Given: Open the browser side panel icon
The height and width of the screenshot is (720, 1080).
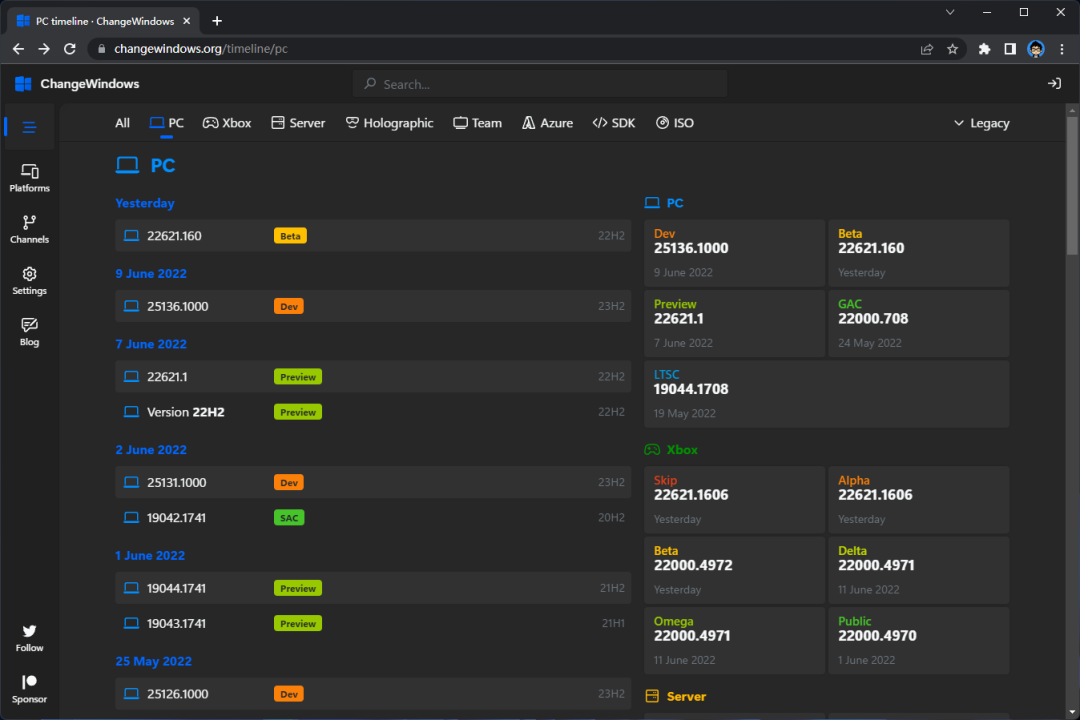Looking at the screenshot, I should pos(1010,49).
